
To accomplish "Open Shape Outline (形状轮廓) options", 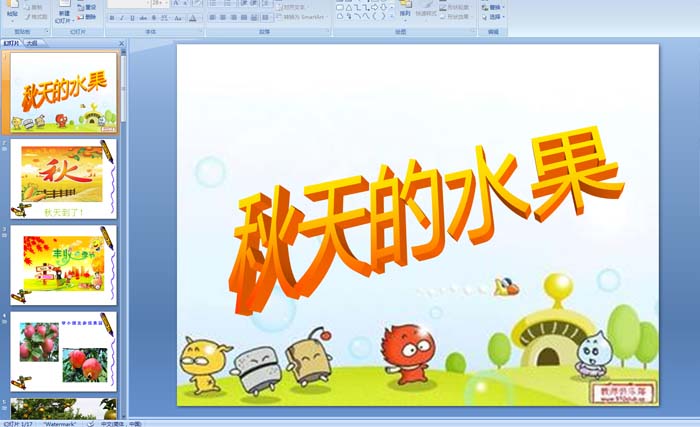I will 454,8.
